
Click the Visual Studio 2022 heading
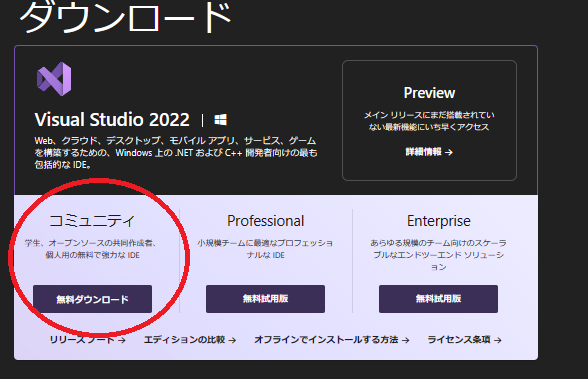112,120
